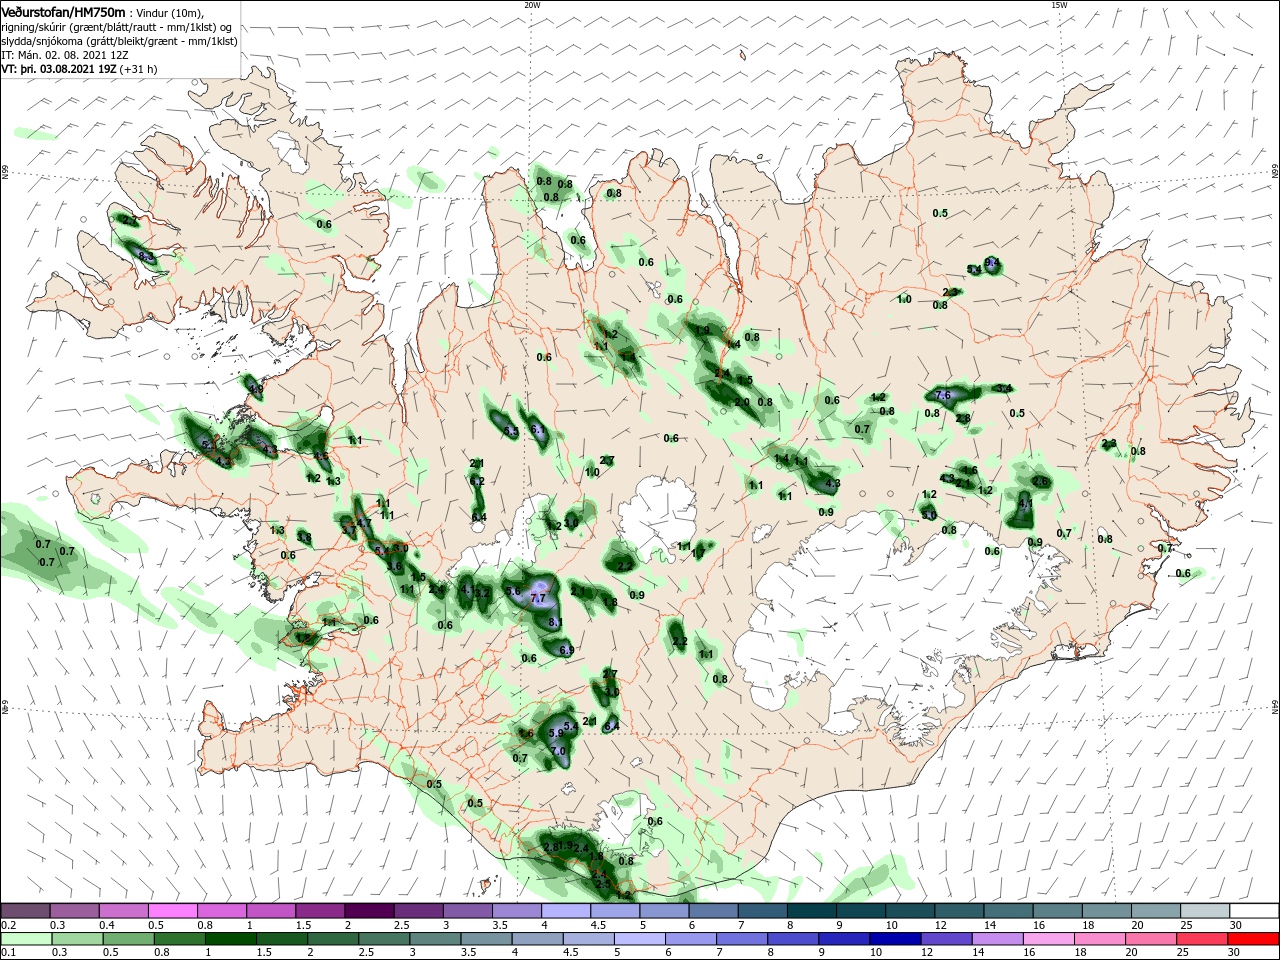Select the pale green 0.1 rain swatch

[26, 939]
